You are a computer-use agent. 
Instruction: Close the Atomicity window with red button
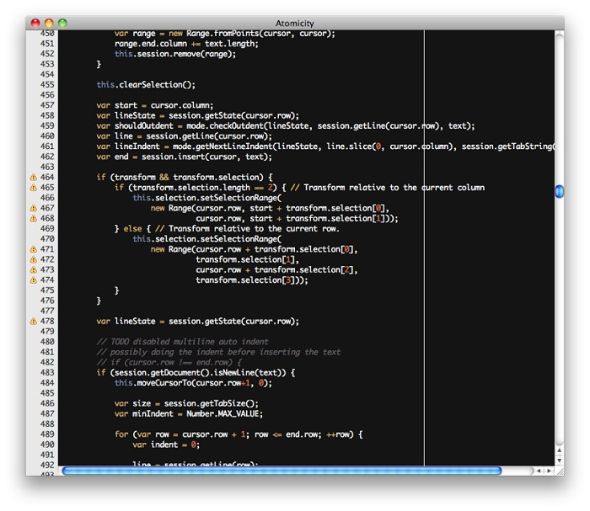(35, 23)
